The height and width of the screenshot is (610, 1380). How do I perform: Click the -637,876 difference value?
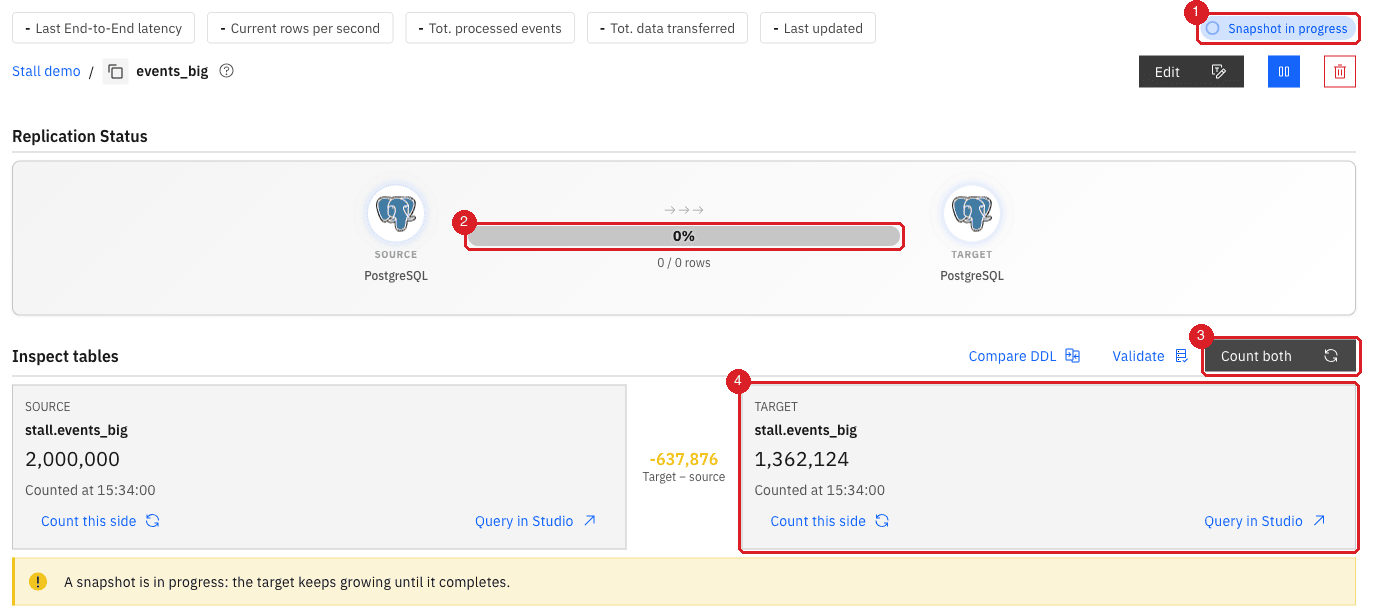click(684, 459)
